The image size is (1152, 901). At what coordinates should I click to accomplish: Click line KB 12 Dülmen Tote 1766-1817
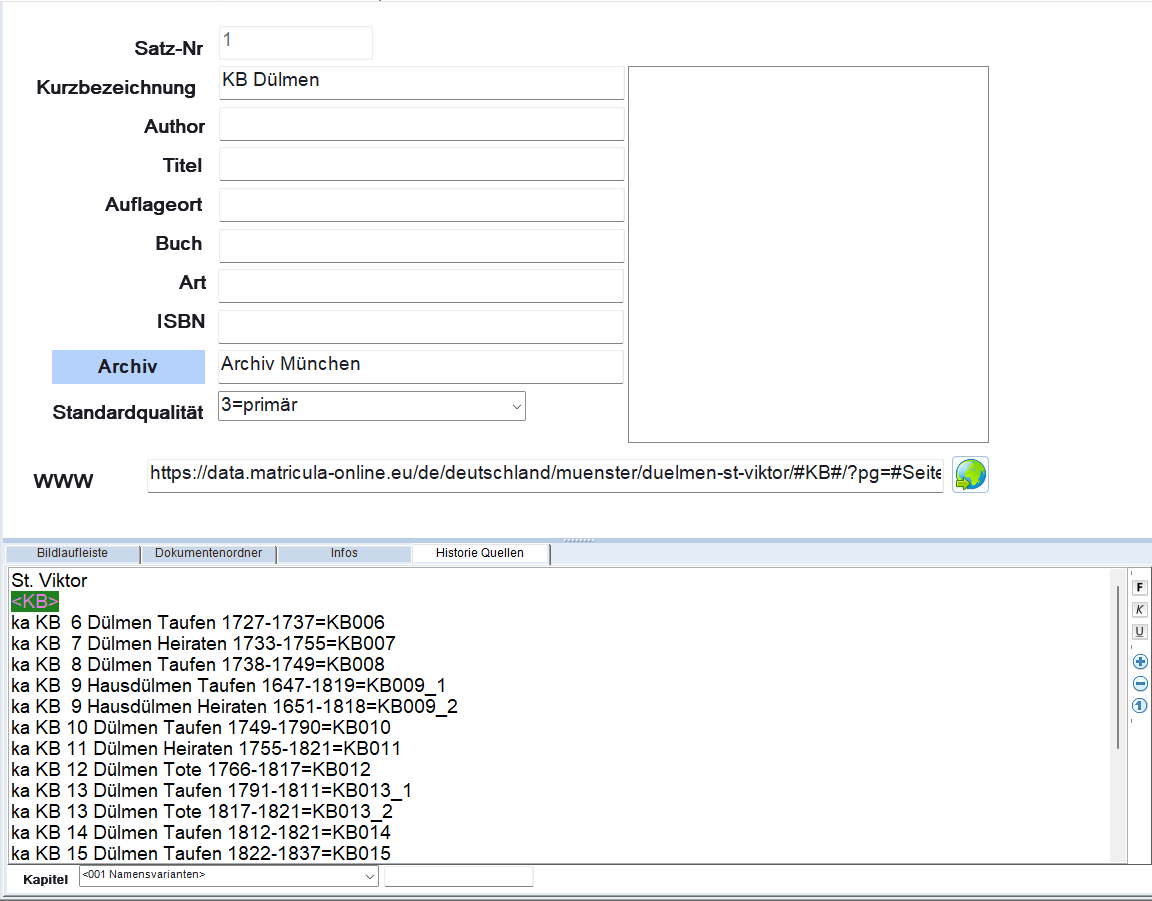point(191,769)
